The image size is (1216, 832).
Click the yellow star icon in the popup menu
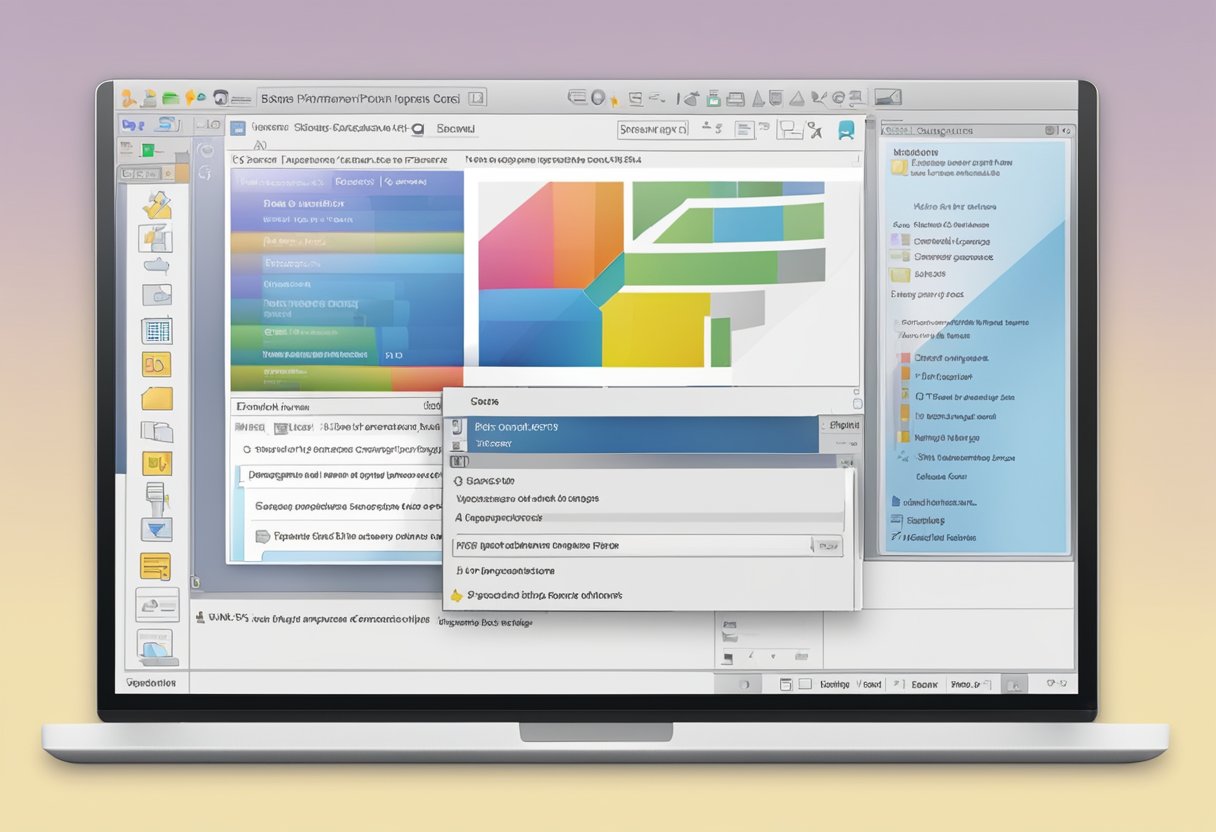456,594
